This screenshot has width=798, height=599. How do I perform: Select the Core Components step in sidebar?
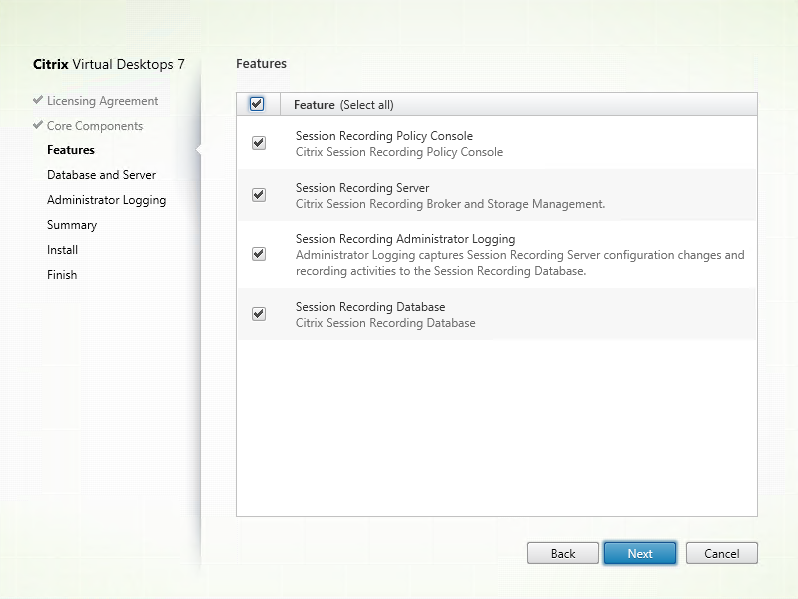95,126
